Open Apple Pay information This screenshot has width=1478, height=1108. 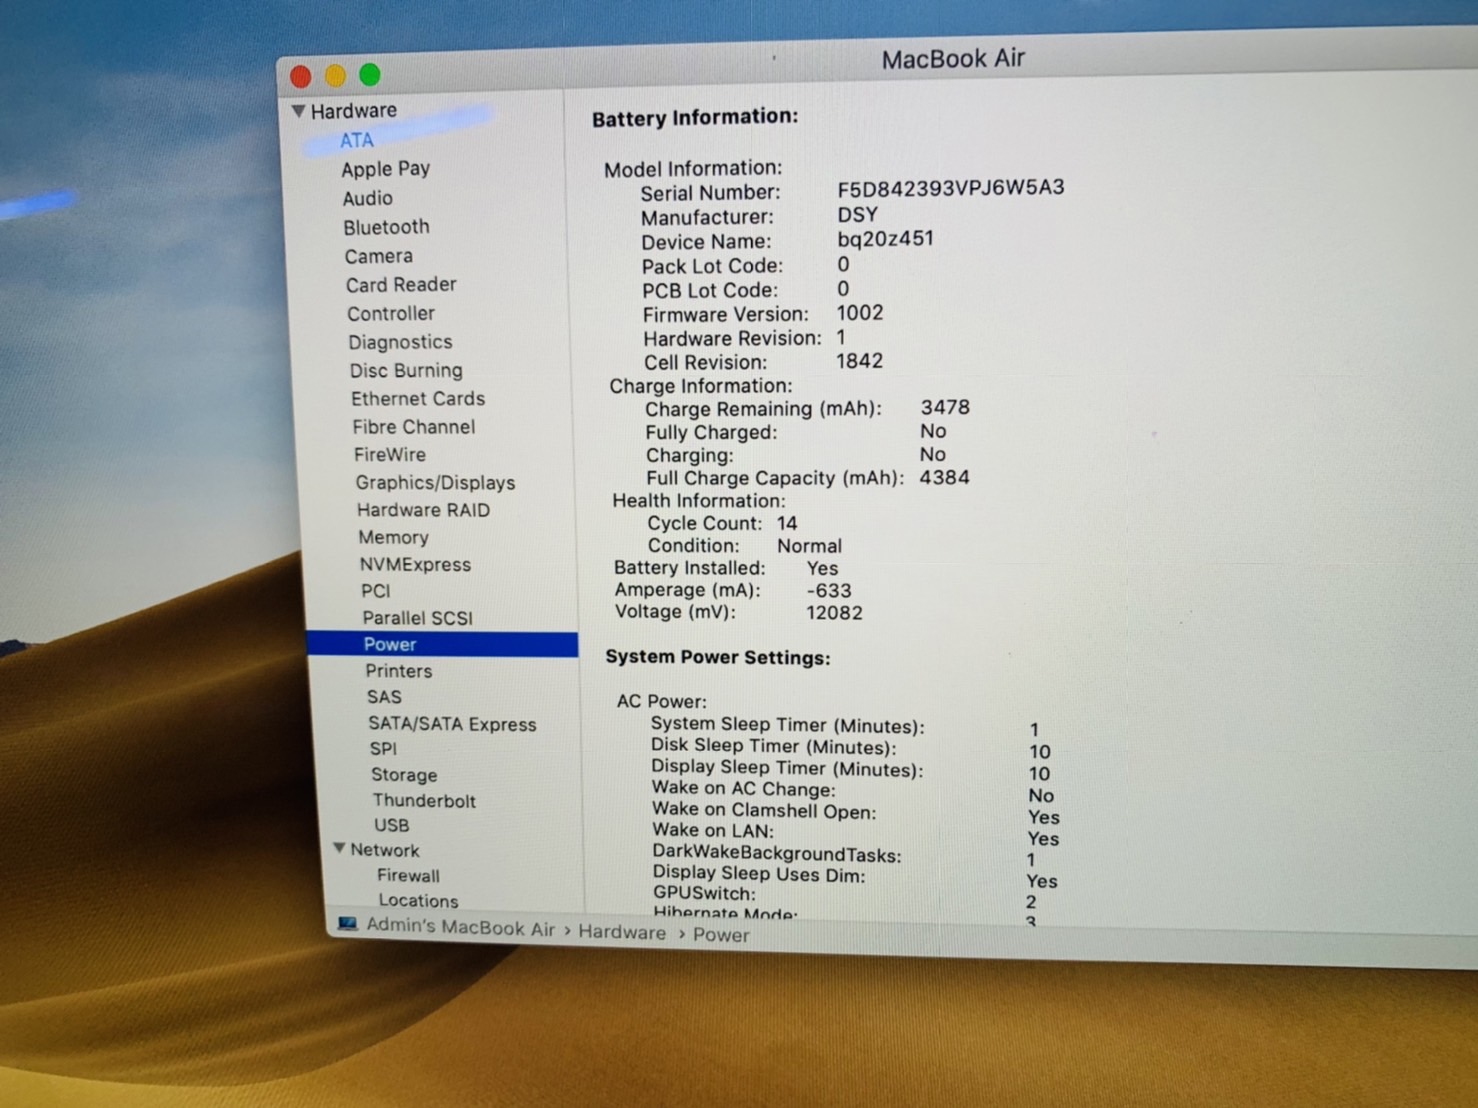point(385,168)
